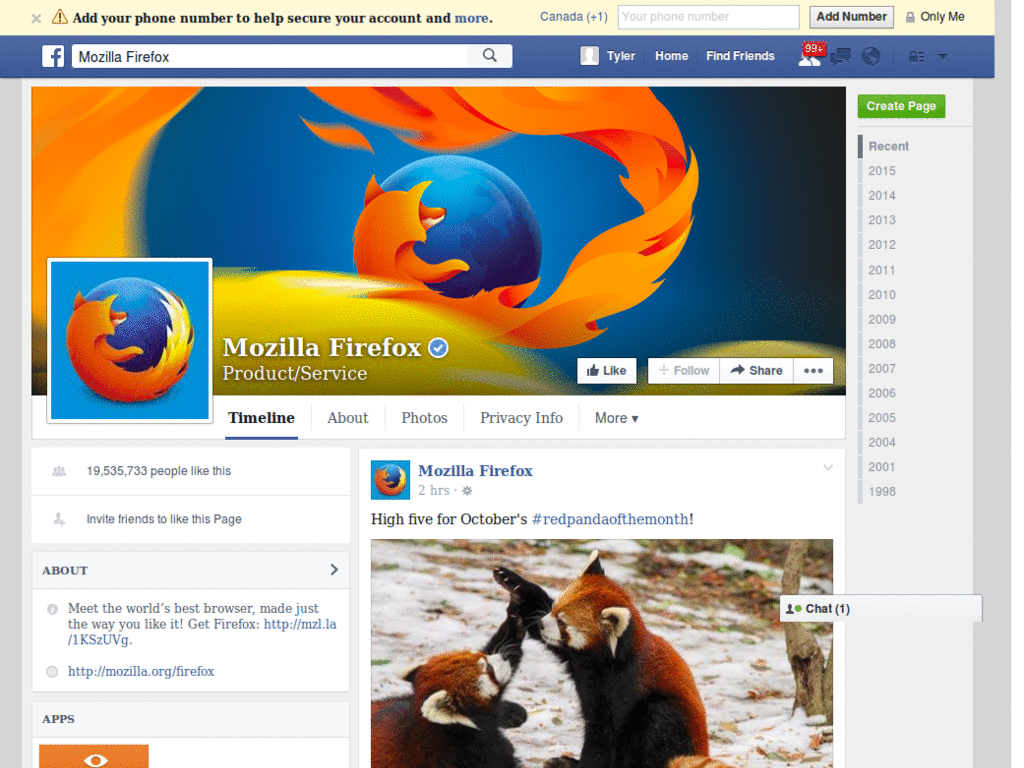Click the Product/Service category text

[295, 373]
